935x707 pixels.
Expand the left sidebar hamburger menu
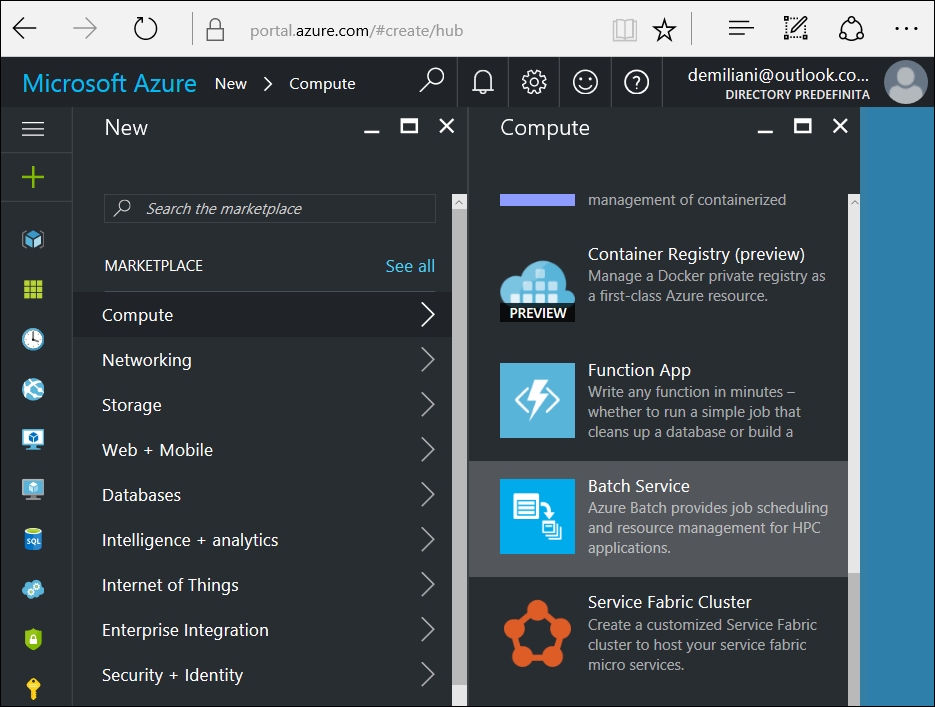[x=33, y=129]
